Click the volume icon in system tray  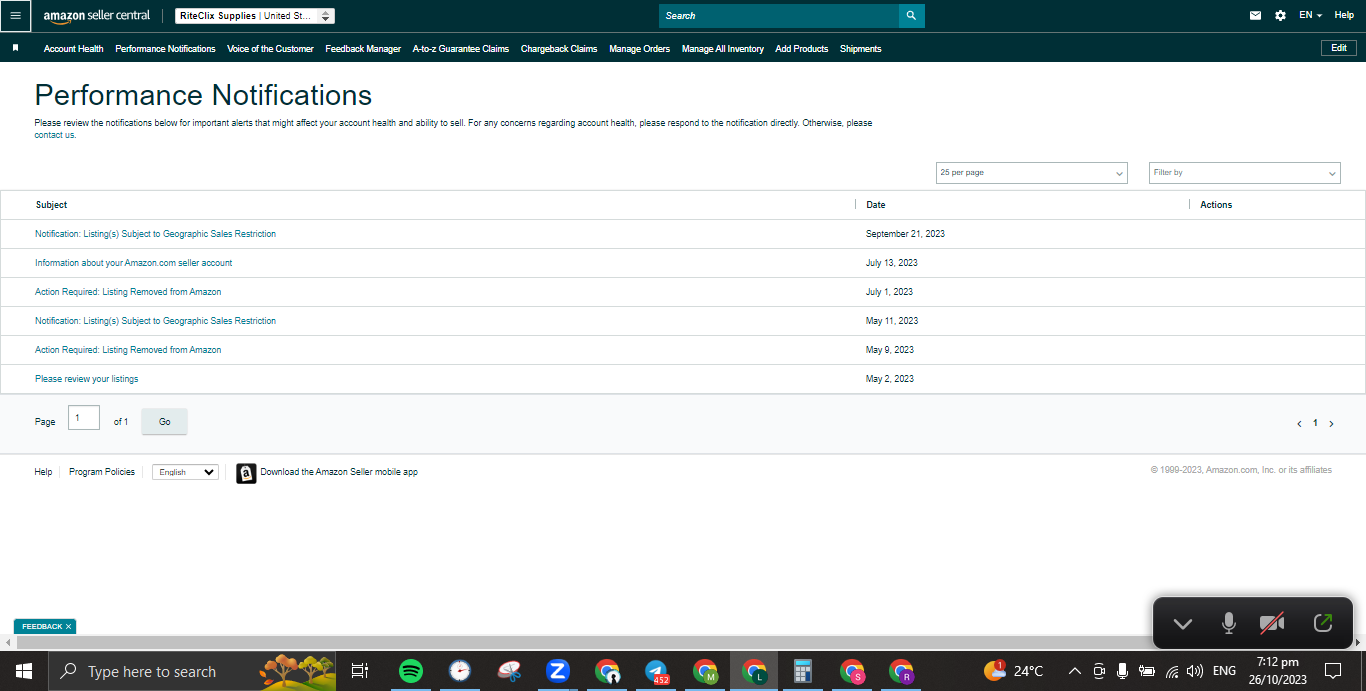pyautogui.click(x=1195, y=671)
